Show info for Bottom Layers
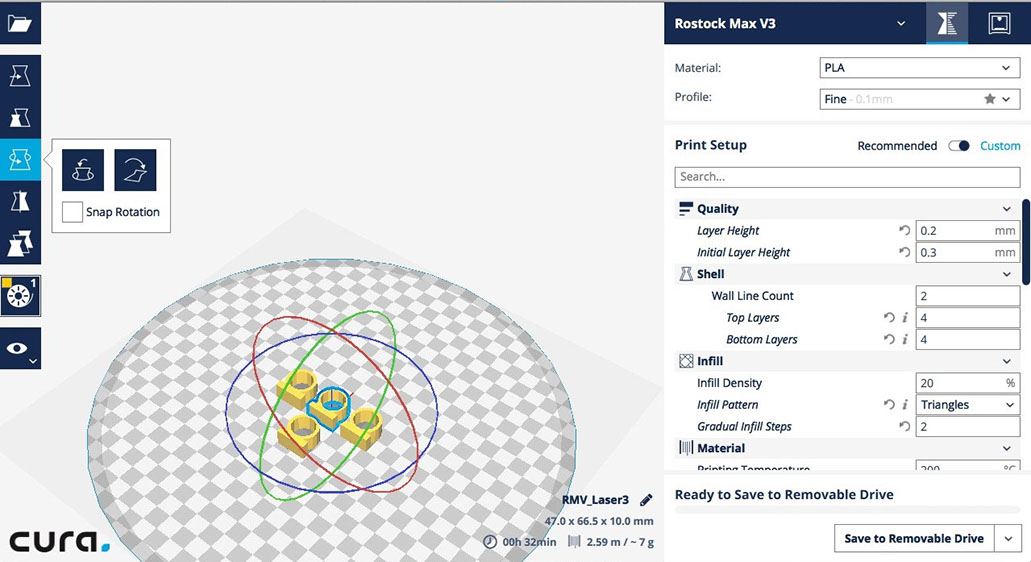The image size is (1031, 562). pyautogui.click(x=905, y=339)
